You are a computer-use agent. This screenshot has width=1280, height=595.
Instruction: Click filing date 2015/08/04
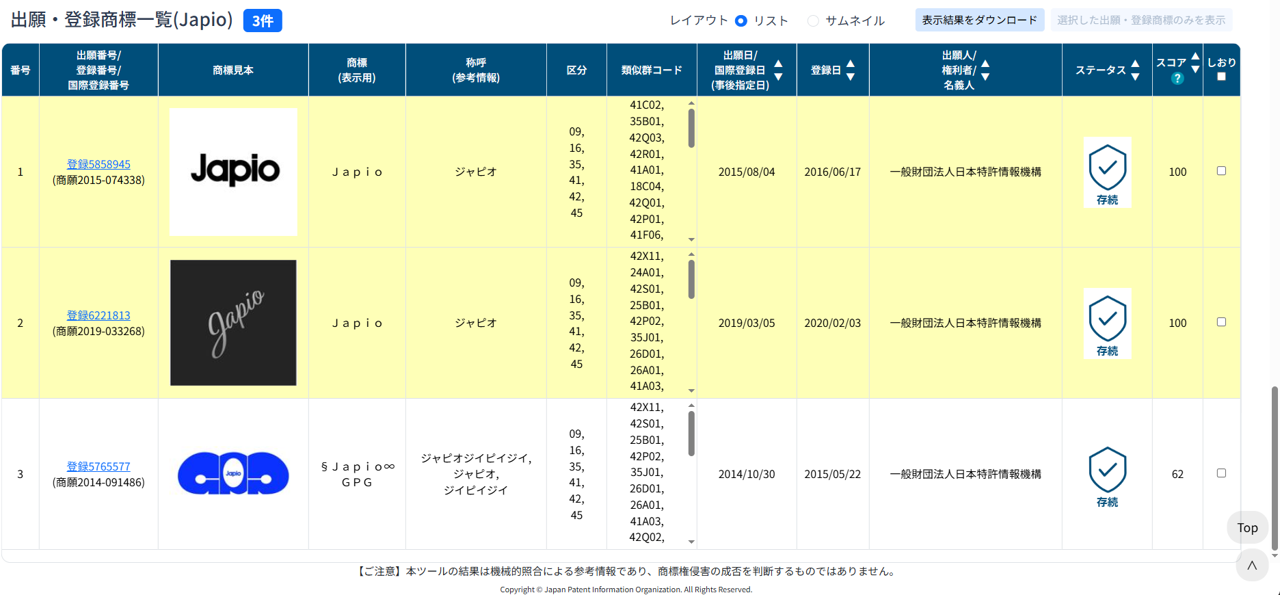tap(746, 172)
